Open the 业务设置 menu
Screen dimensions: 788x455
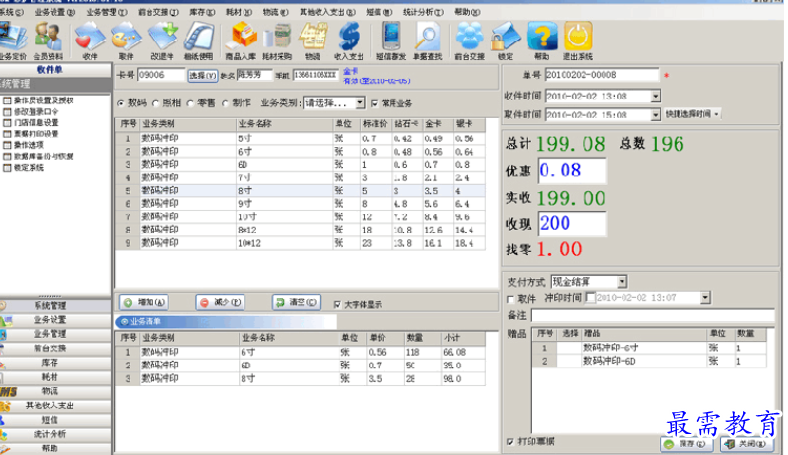click(x=54, y=12)
